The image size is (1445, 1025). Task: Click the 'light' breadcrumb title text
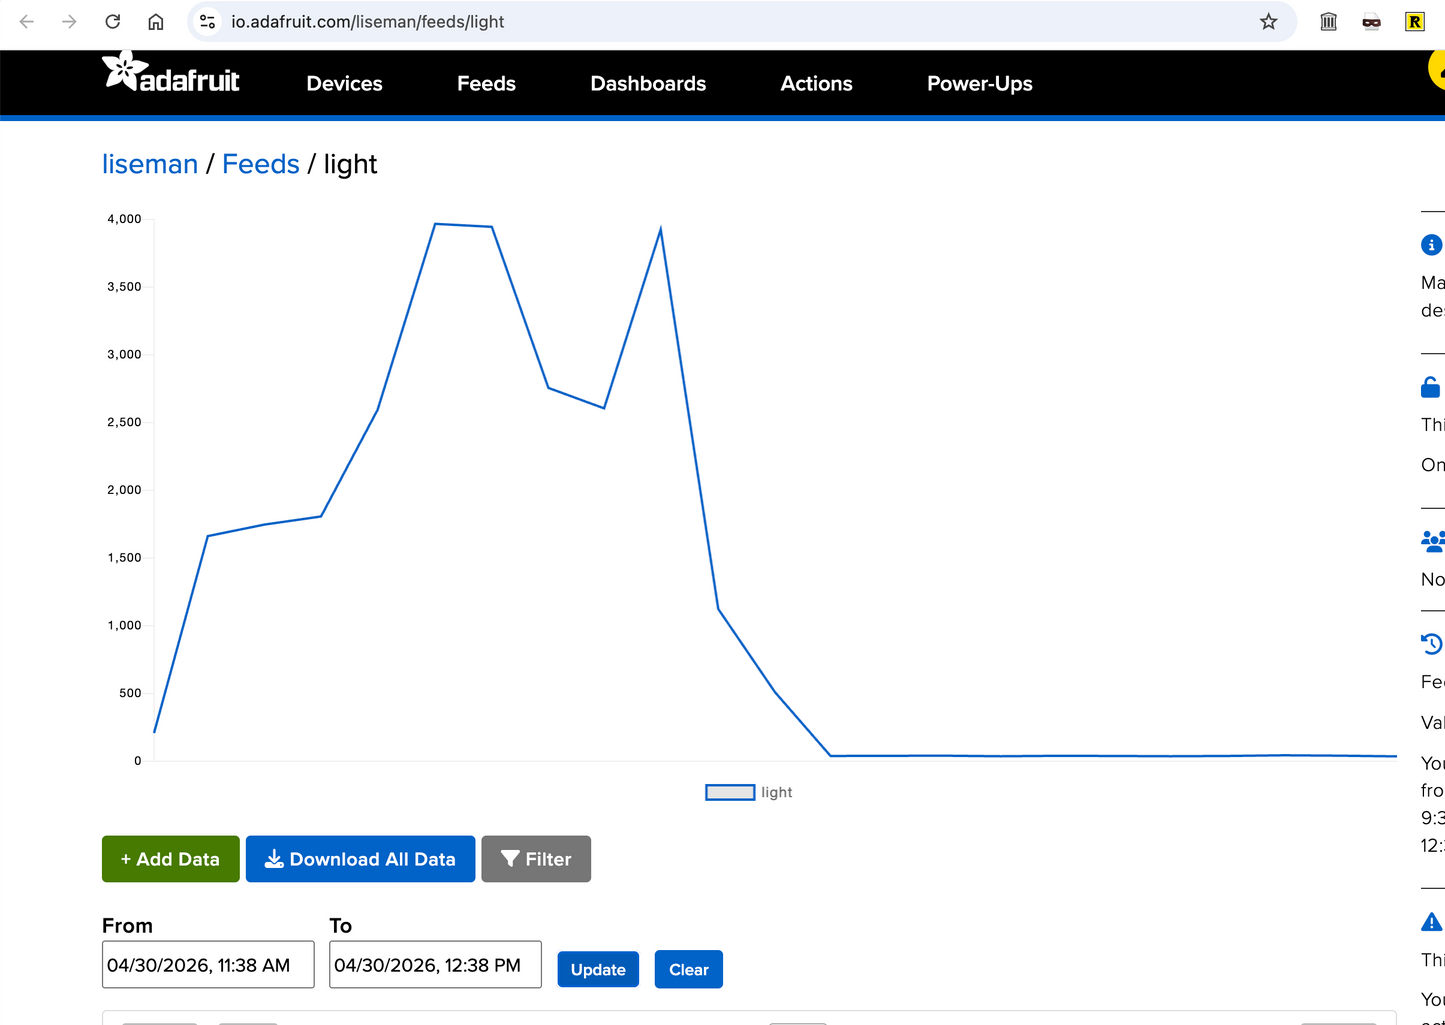[x=350, y=165]
